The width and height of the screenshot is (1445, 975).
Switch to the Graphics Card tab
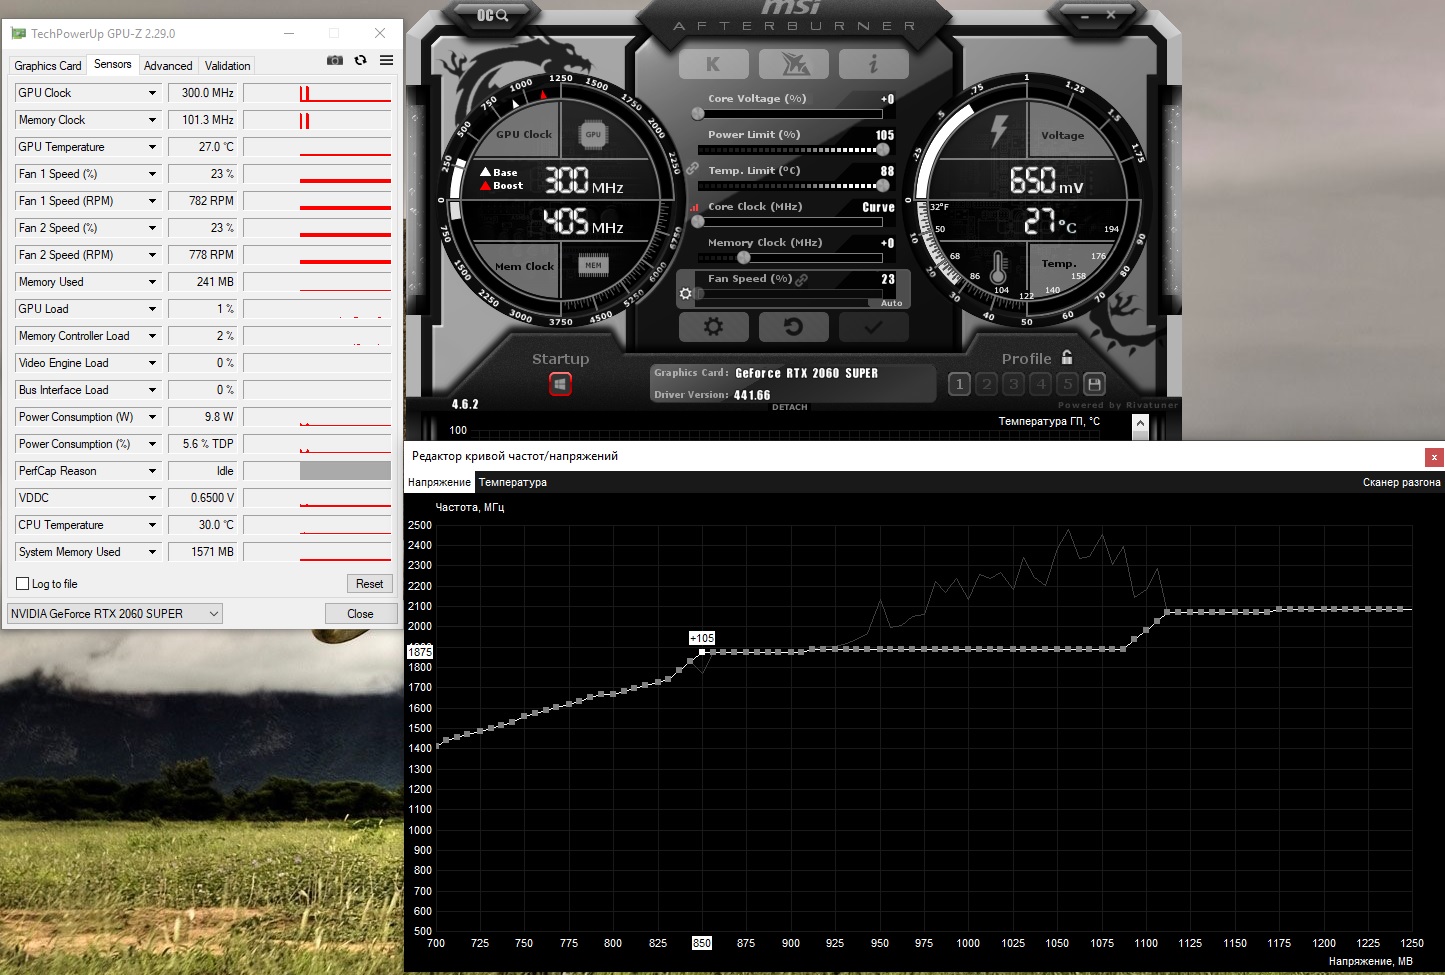[48, 66]
